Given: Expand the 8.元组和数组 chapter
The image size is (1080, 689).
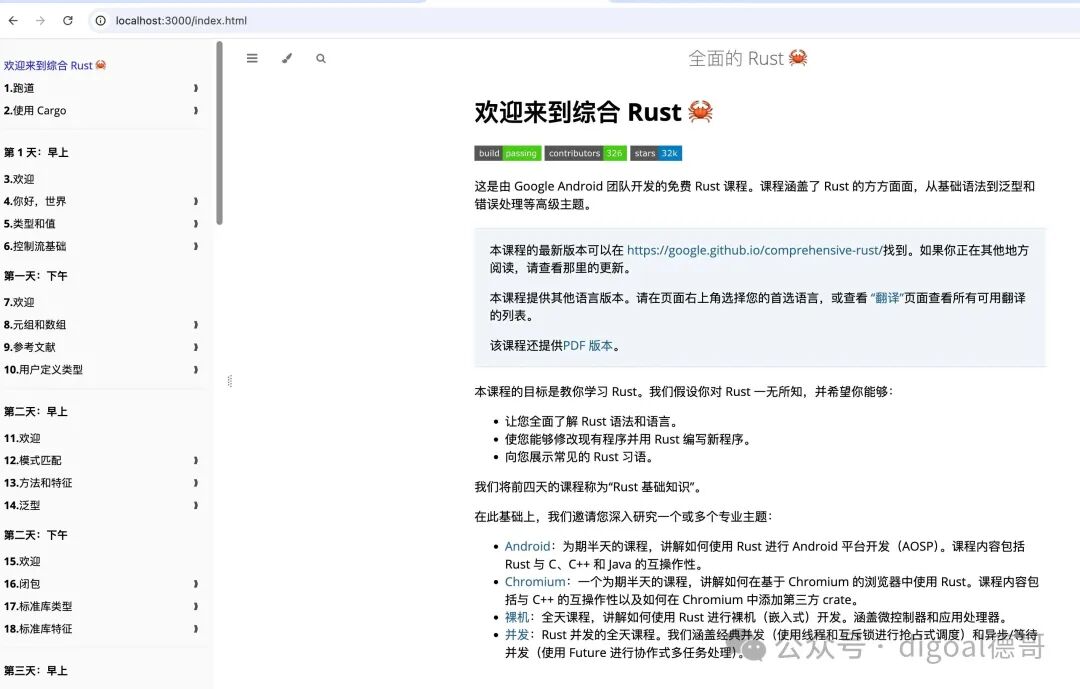Looking at the screenshot, I should pos(196,325).
